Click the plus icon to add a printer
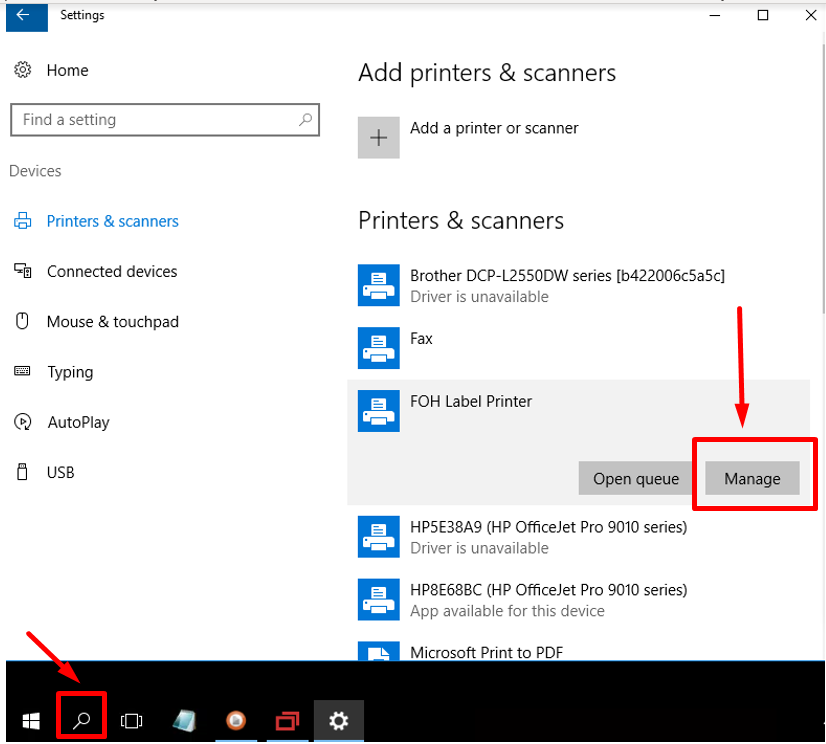 pos(379,138)
